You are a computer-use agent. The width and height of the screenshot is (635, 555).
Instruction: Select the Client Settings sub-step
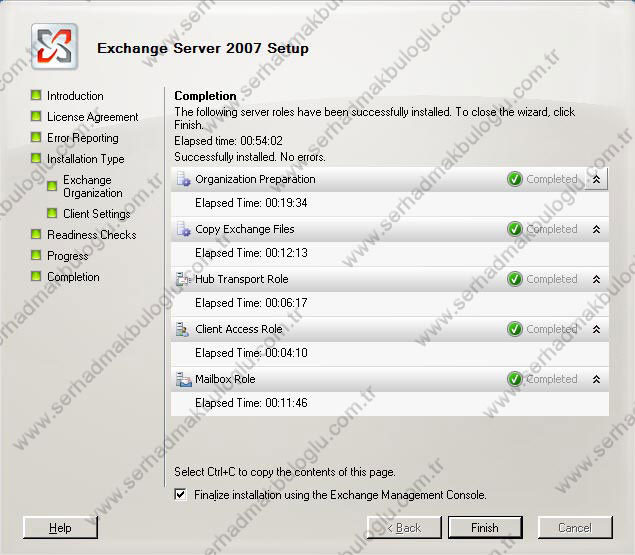[97, 214]
